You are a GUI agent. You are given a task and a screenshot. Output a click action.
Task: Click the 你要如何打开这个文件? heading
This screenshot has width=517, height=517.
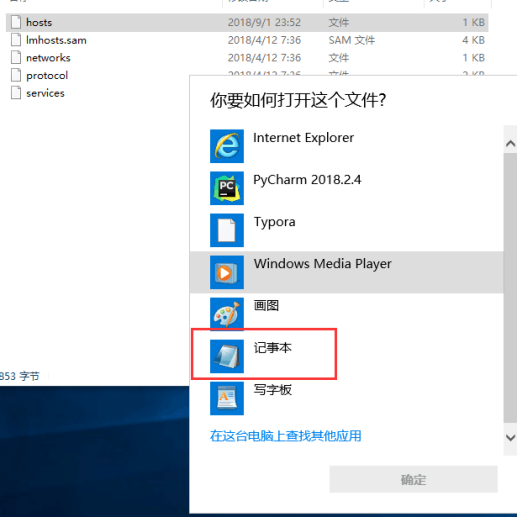point(298,100)
